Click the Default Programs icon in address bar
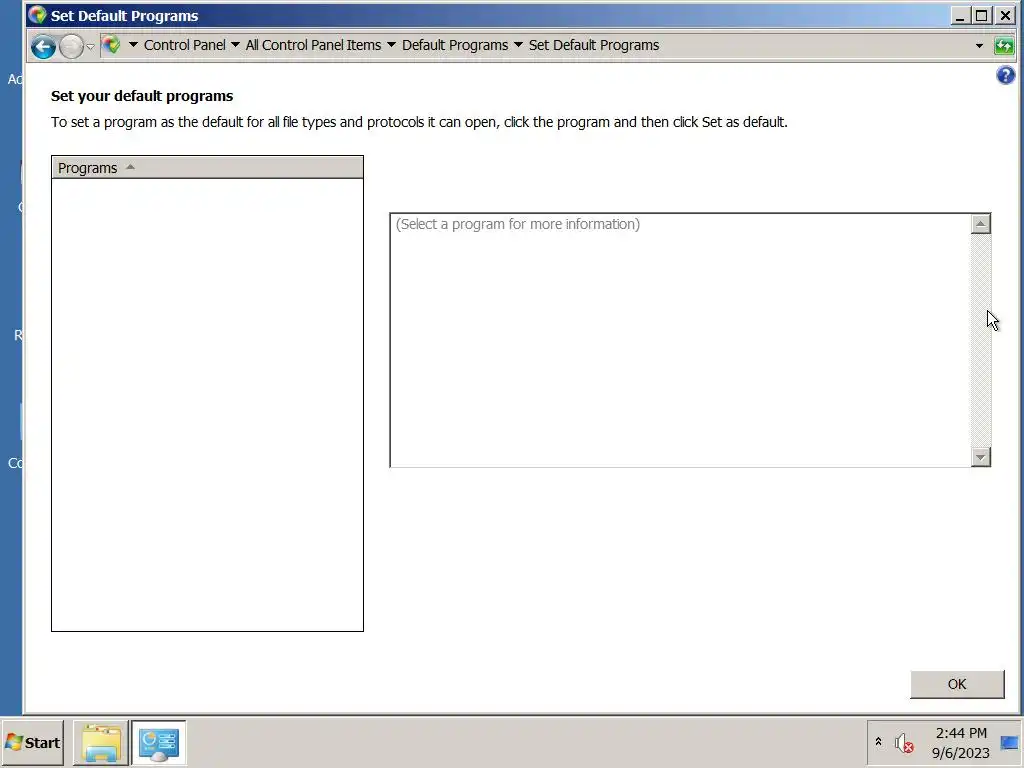This screenshot has height=768, width=1024. [x=112, y=45]
